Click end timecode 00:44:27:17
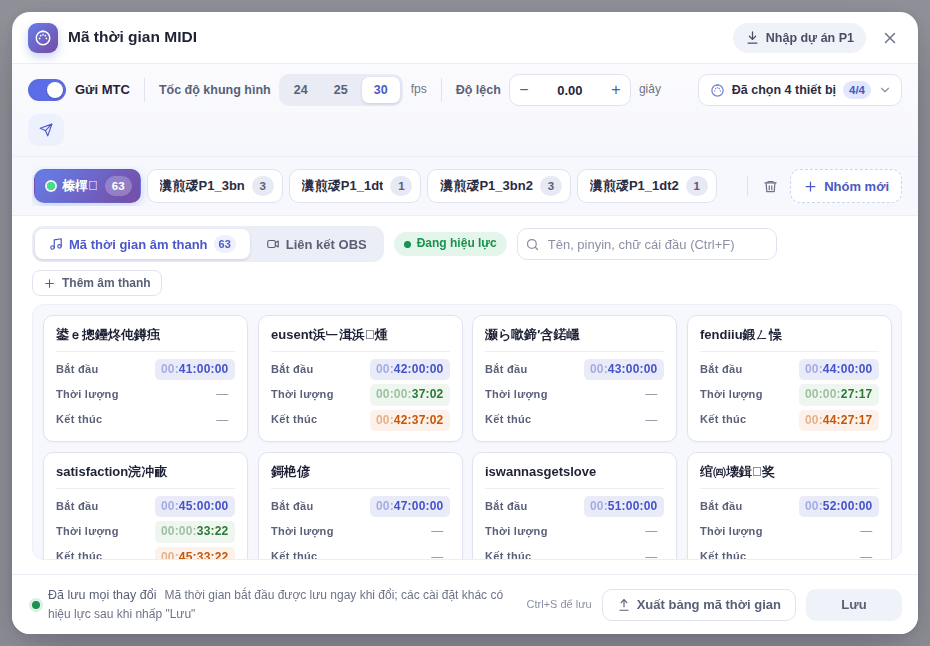This screenshot has height=646, width=930. [839, 420]
